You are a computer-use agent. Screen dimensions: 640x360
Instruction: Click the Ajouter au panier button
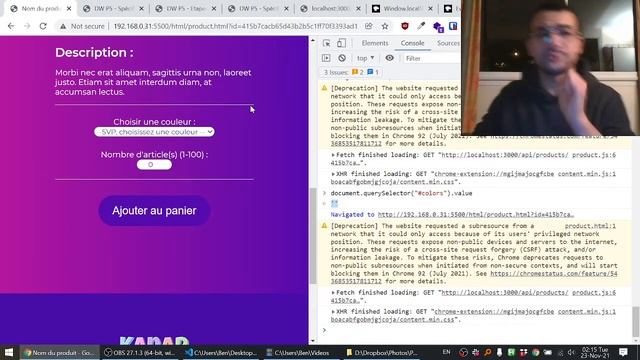(154, 211)
